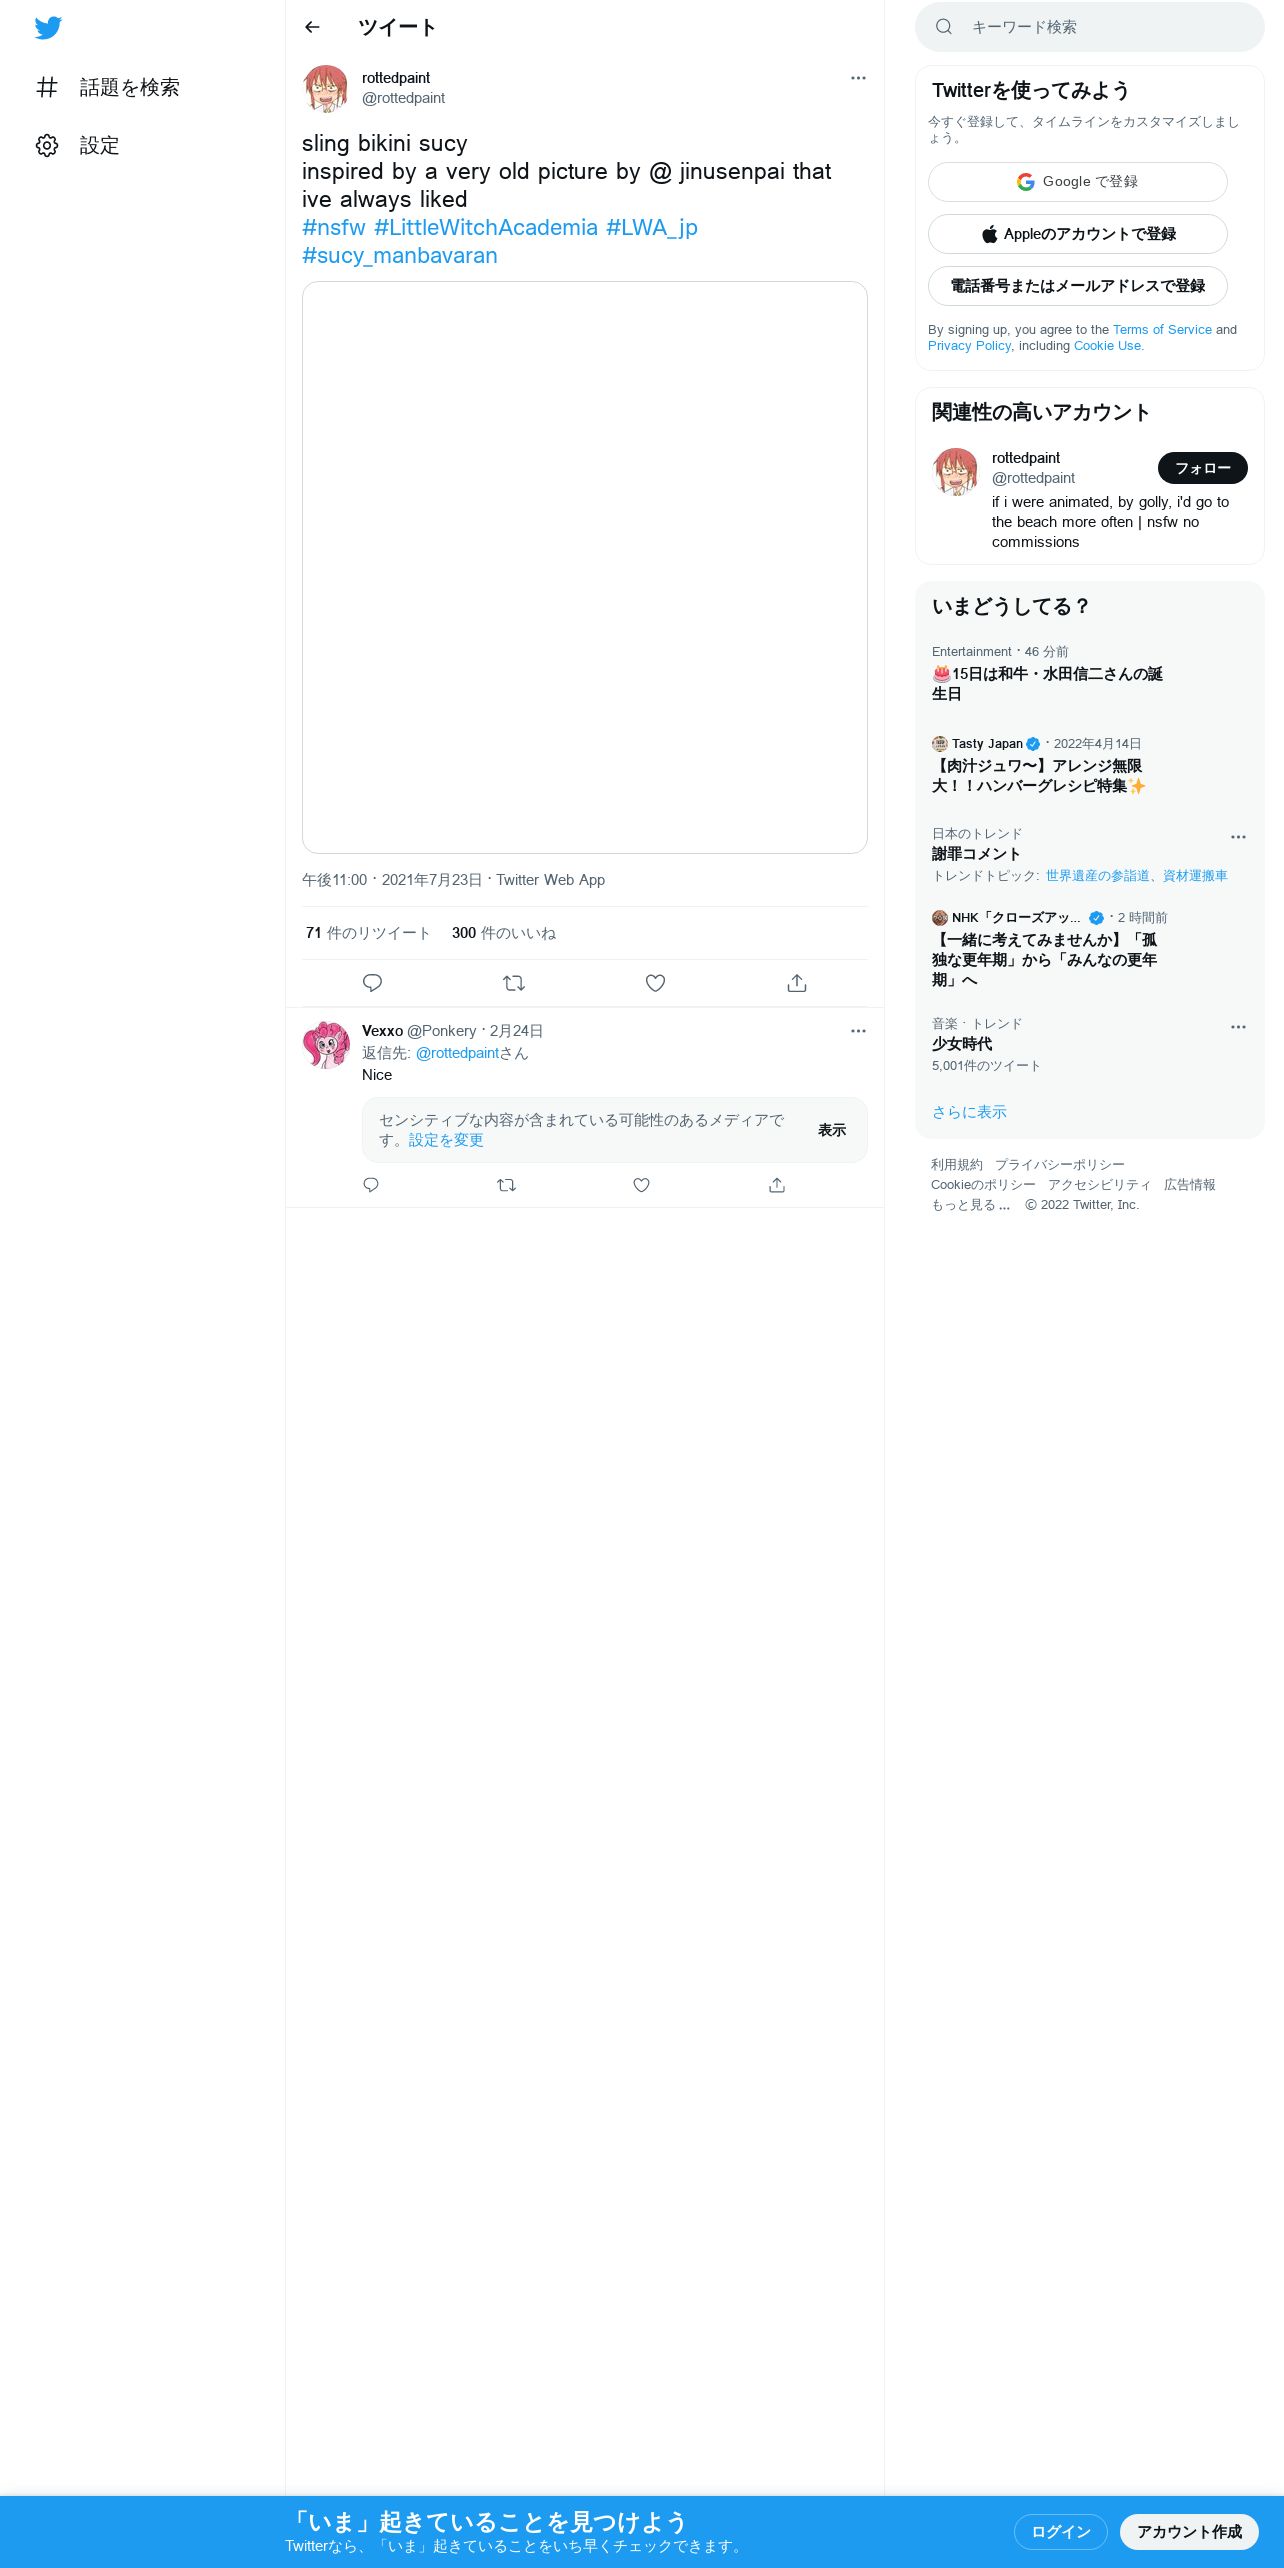Image resolution: width=1284 pixels, height=2568 pixels.
Task: Retweet Vexxo's Nice reply
Action: [x=506, y=1185]
